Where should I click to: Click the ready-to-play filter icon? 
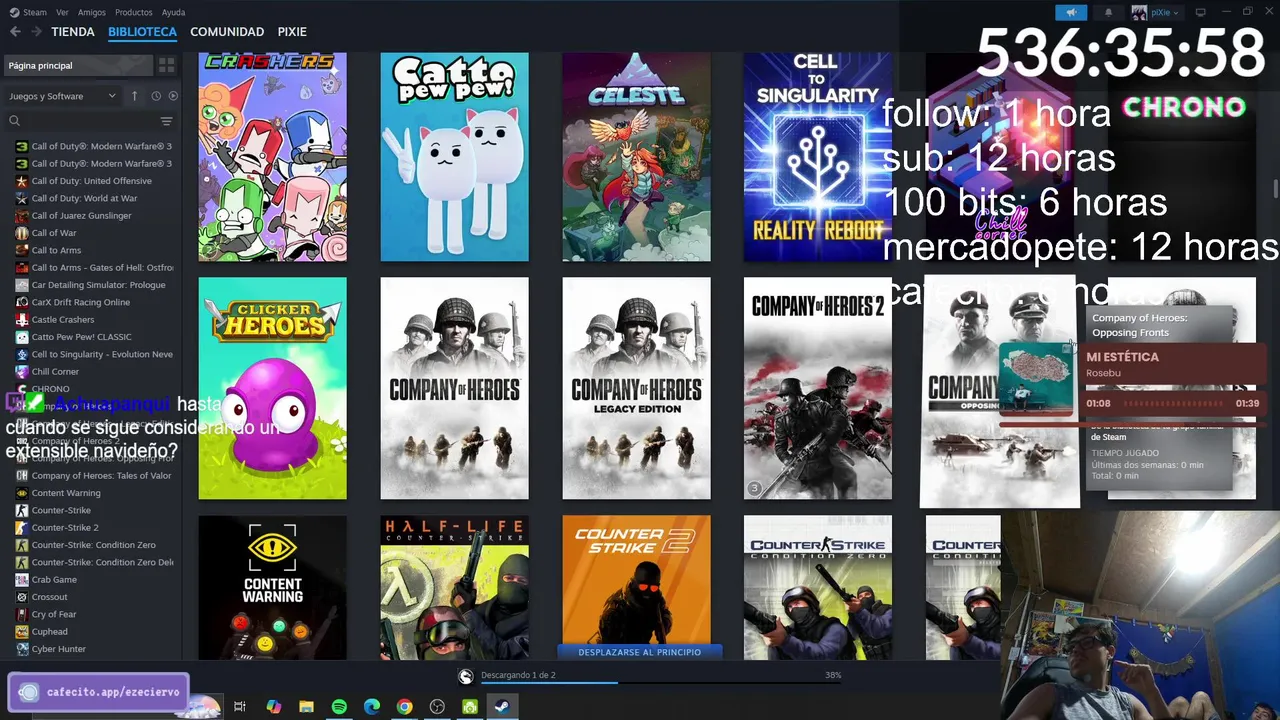(173, 96)
